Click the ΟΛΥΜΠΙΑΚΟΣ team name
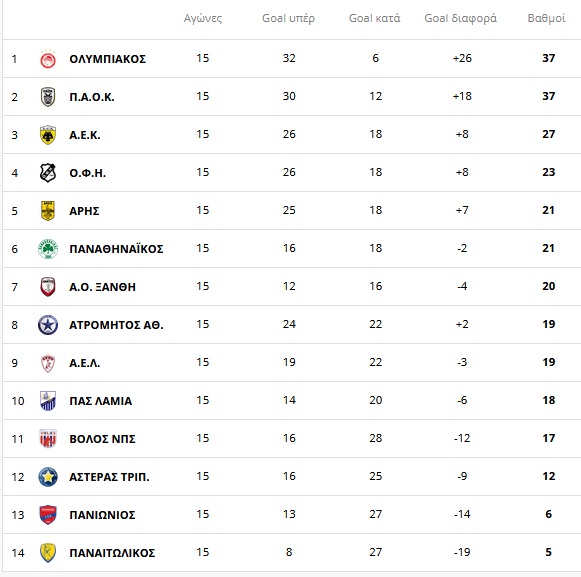The image size is (581, 577). [x=107, y=59]
